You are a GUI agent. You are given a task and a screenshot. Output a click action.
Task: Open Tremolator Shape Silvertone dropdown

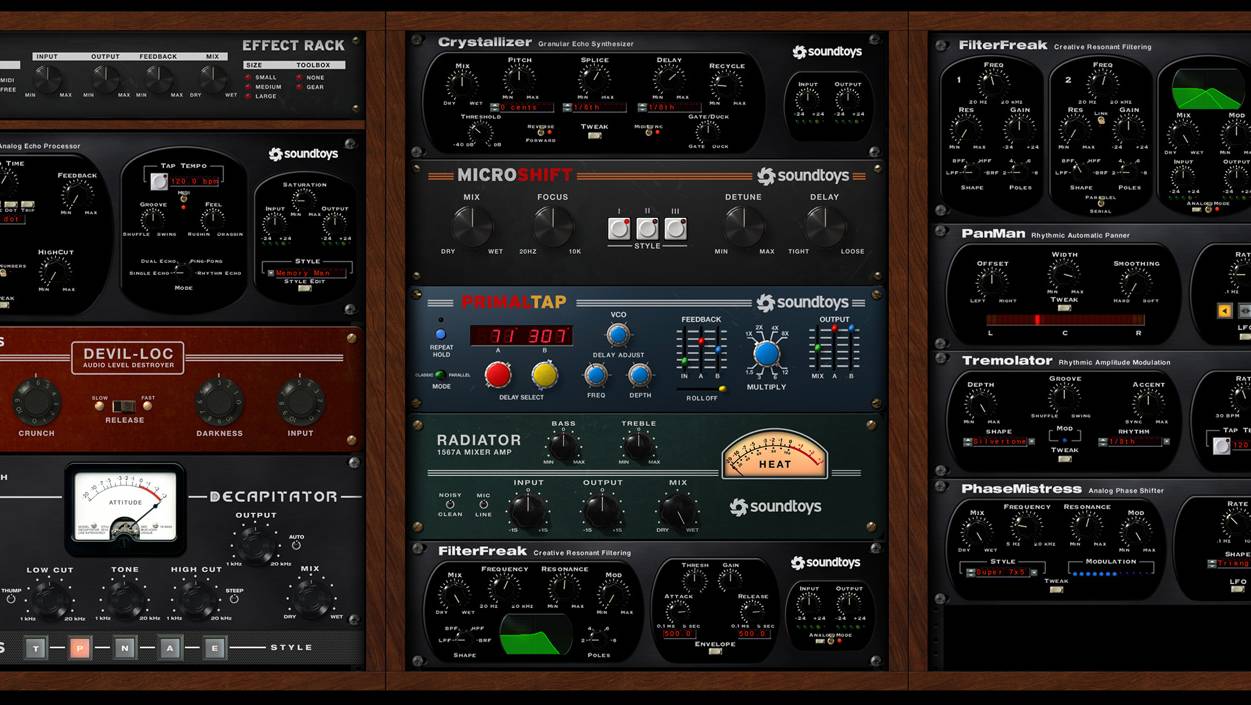click(x=997, y=441)
